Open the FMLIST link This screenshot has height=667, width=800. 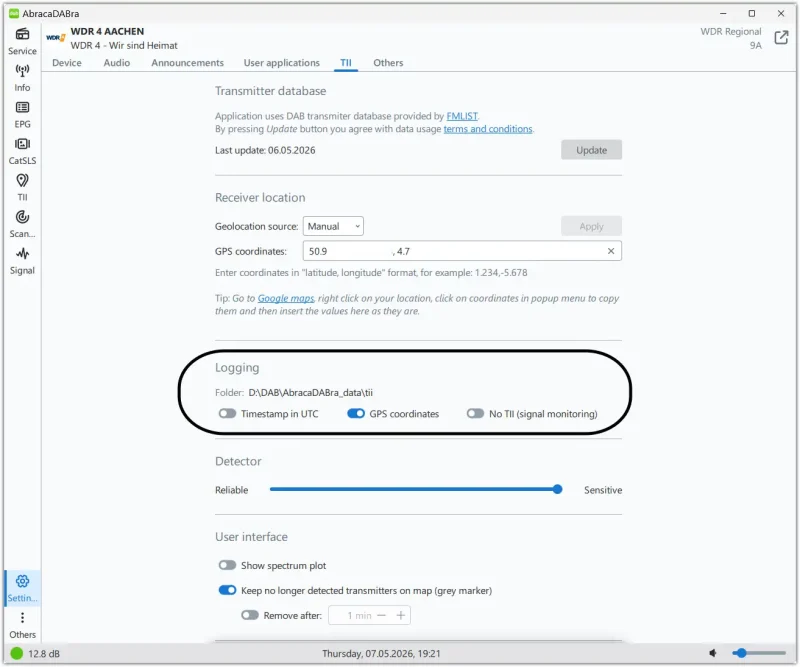(x=462, y=116)
